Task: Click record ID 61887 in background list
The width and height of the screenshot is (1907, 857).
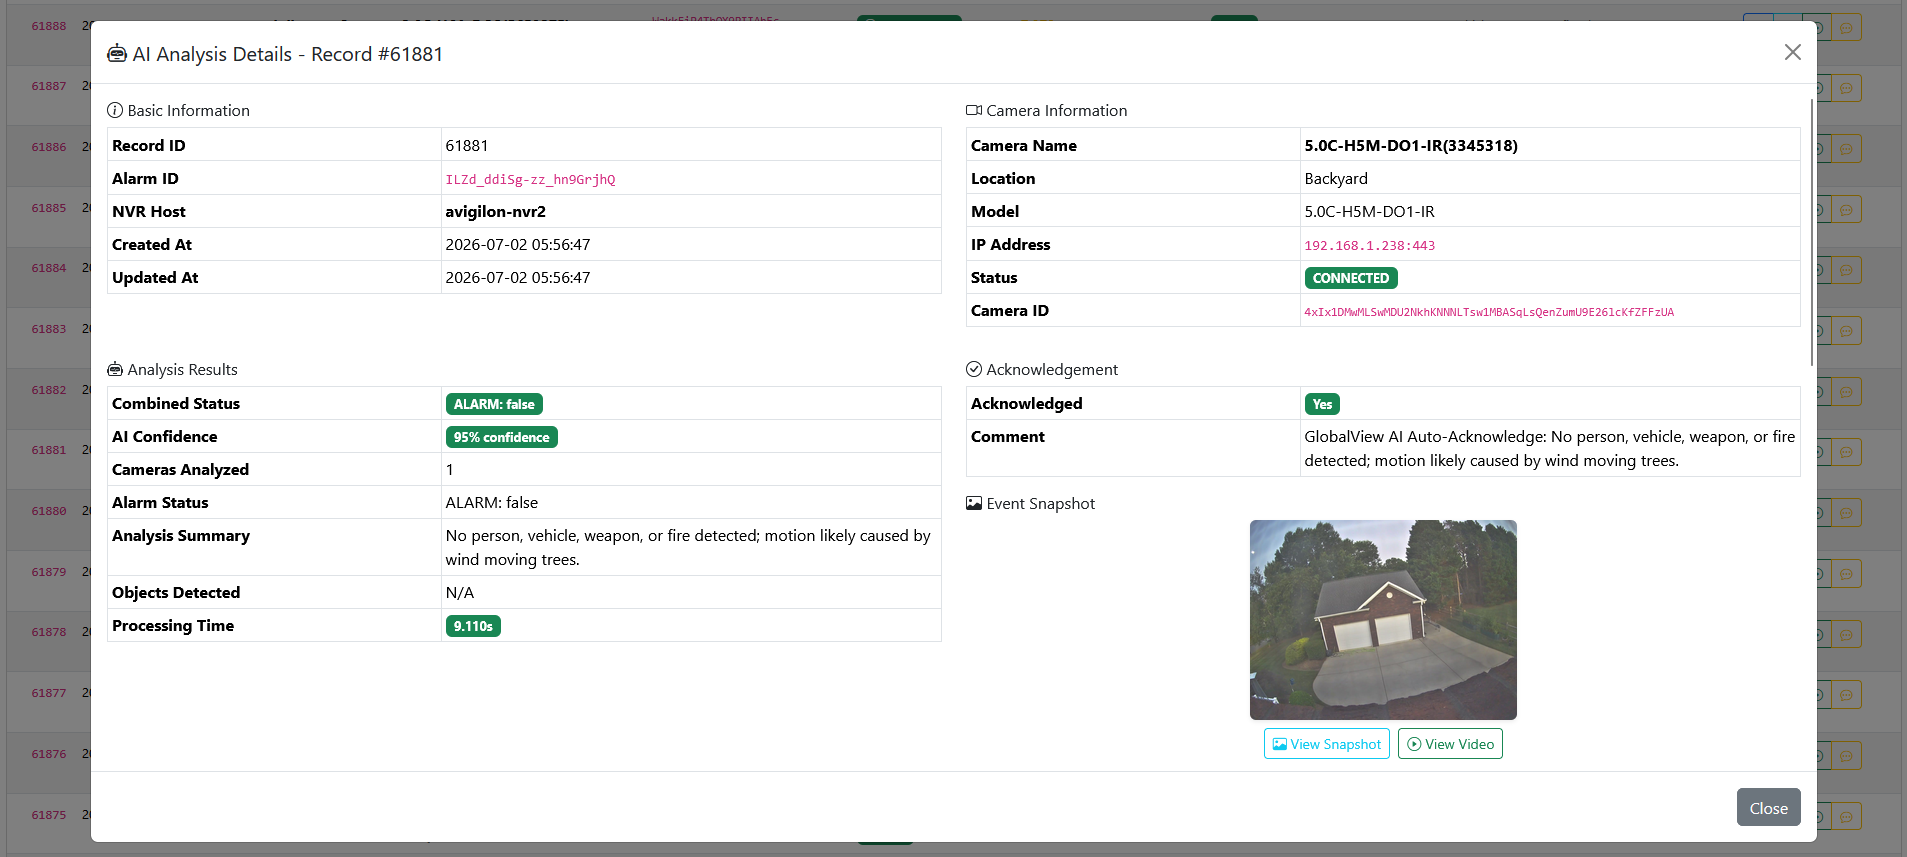Action: click(49, 86)
